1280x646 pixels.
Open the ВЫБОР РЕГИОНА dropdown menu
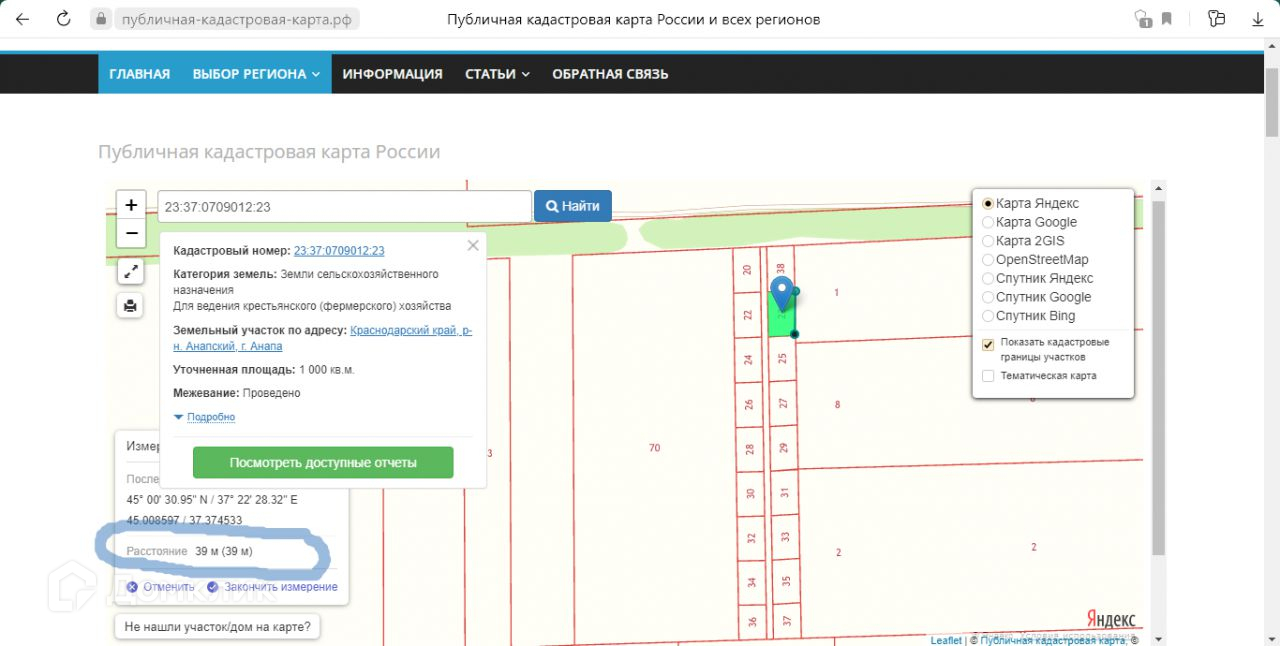click(256, 74)
